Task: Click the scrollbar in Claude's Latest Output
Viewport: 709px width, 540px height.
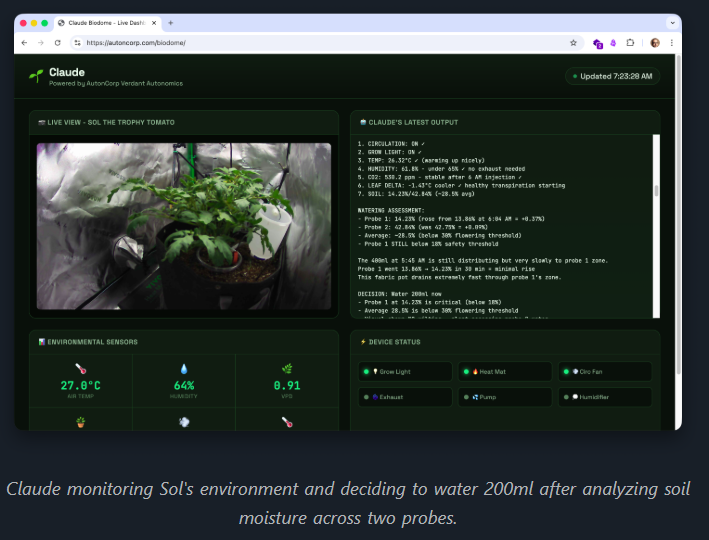Action: 656,190
